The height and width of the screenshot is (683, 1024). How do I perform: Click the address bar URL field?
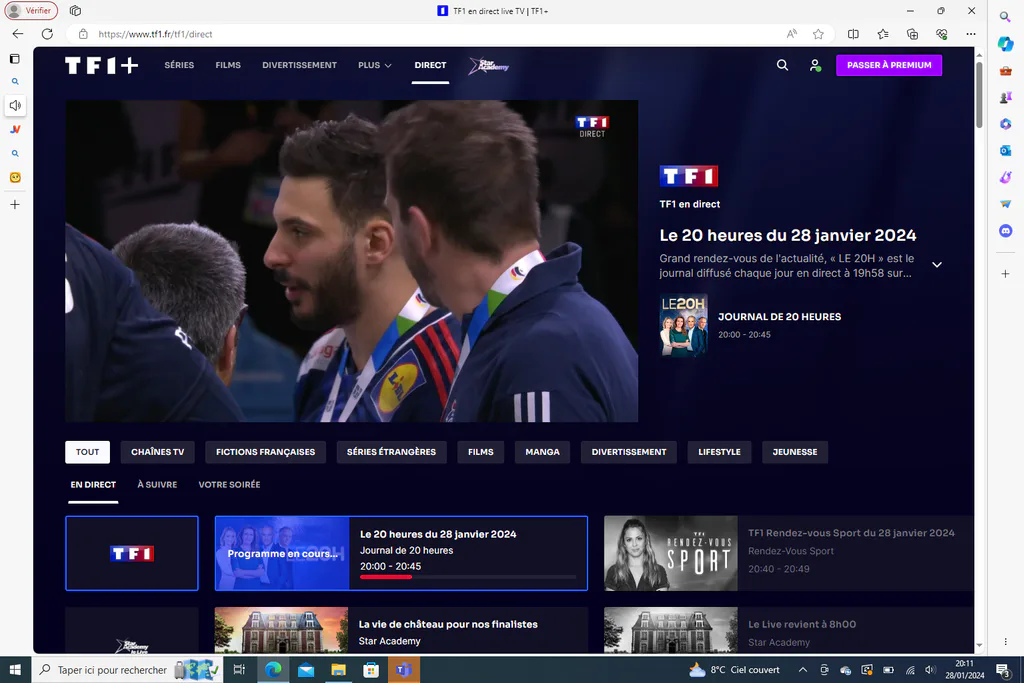coord(431,34)
